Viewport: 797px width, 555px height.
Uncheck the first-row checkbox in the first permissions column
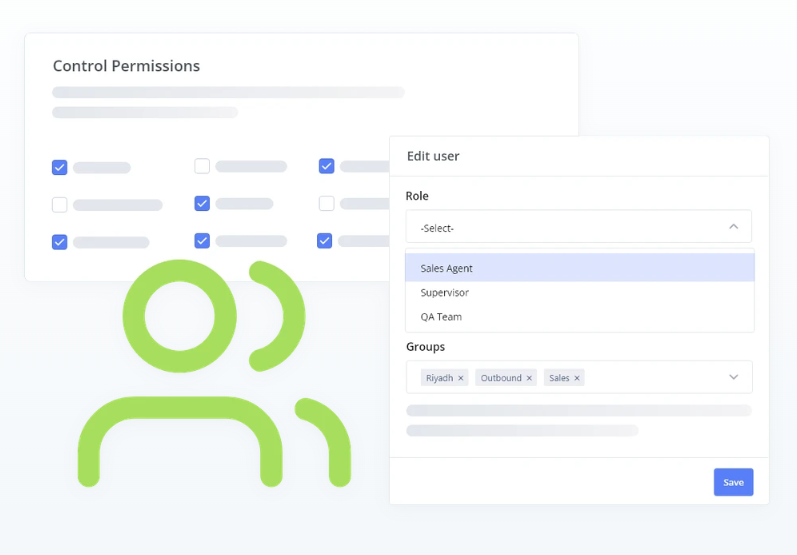[59, 167]
